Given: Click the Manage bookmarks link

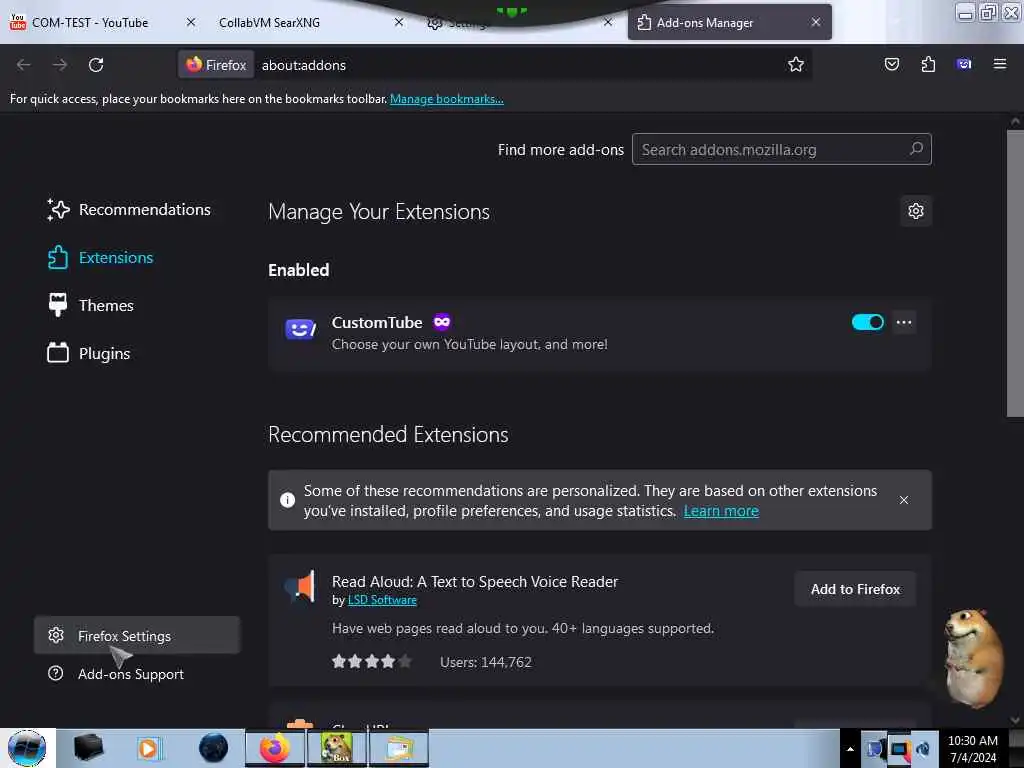Looking at the screenshot, I should coord(447,99).
